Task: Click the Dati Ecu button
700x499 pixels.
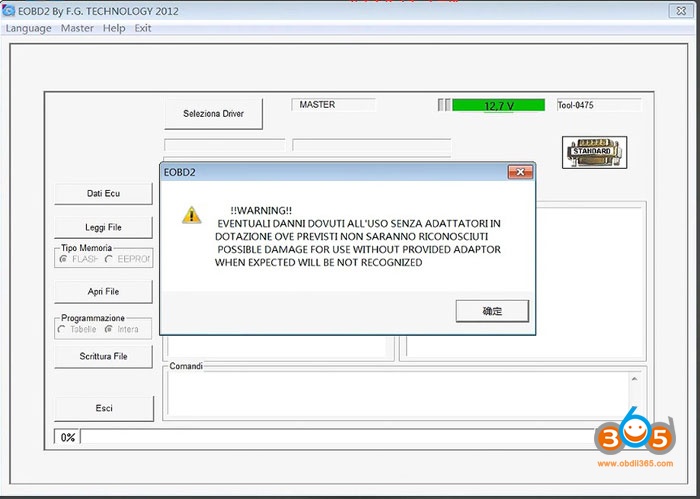Action: pos(103,193)
